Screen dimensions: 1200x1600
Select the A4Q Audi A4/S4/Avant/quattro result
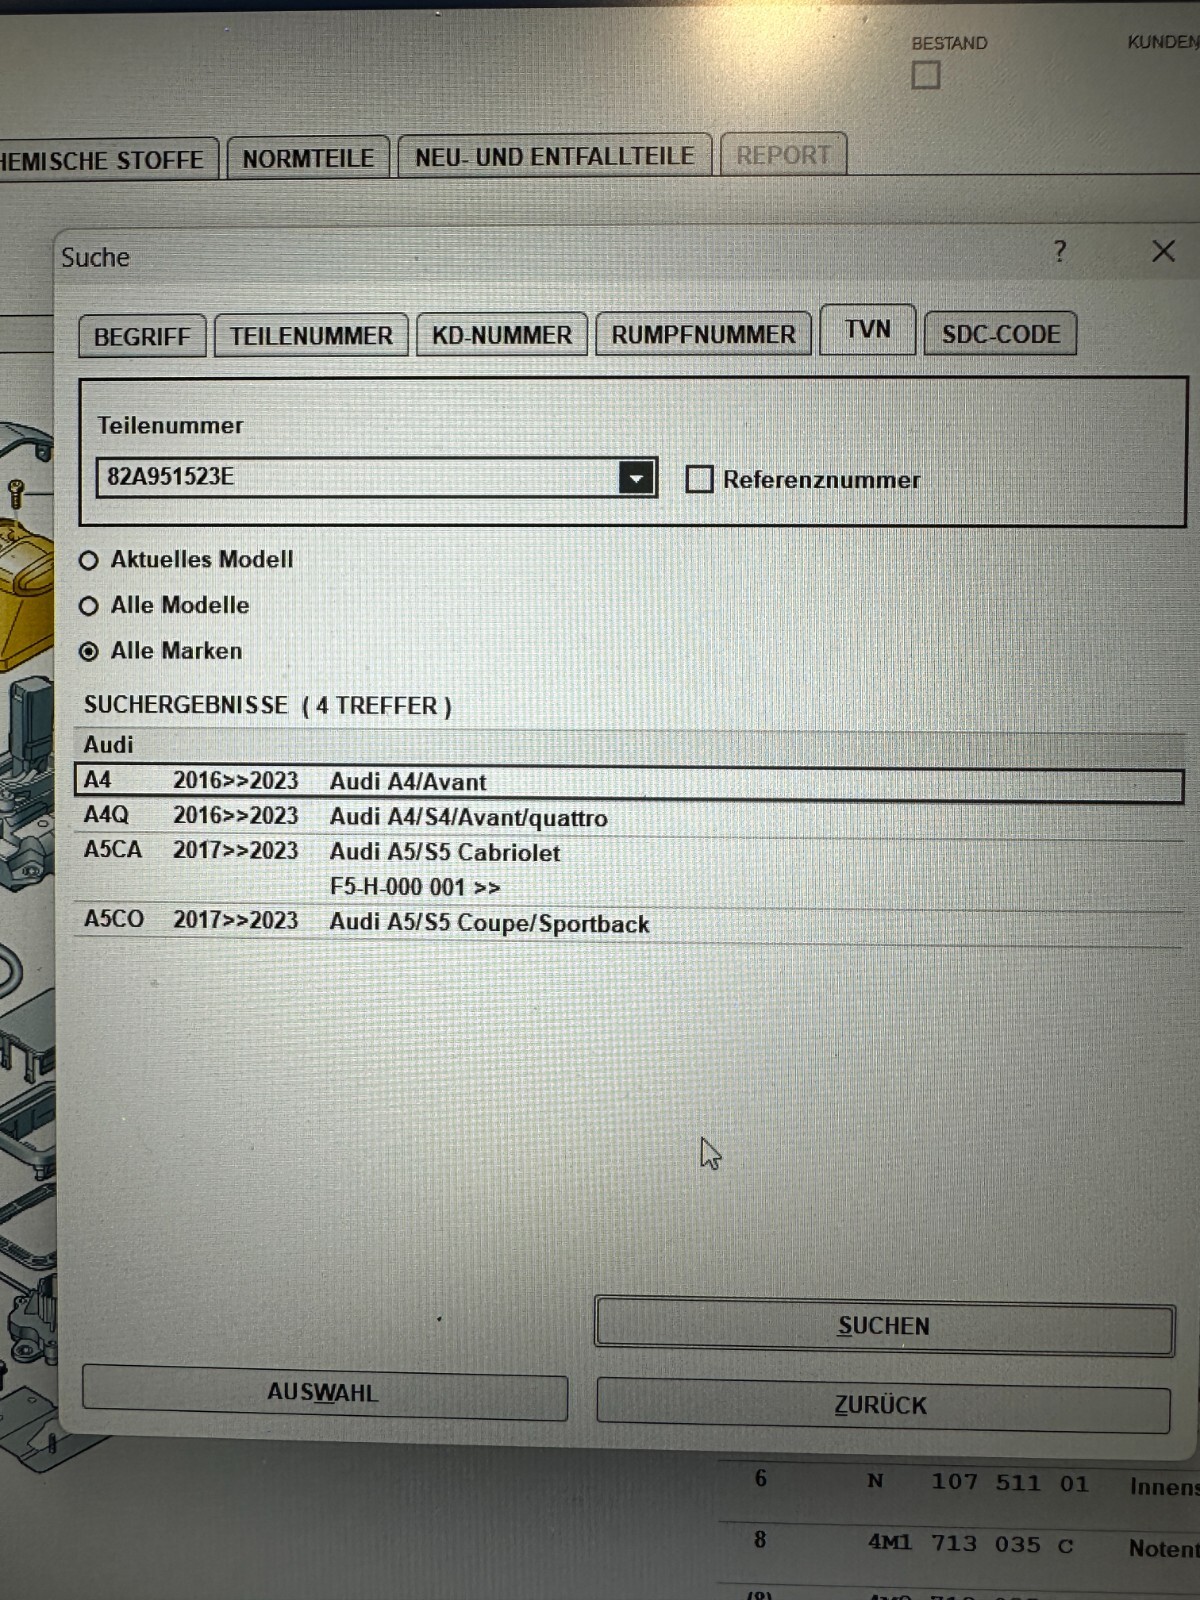629,817
